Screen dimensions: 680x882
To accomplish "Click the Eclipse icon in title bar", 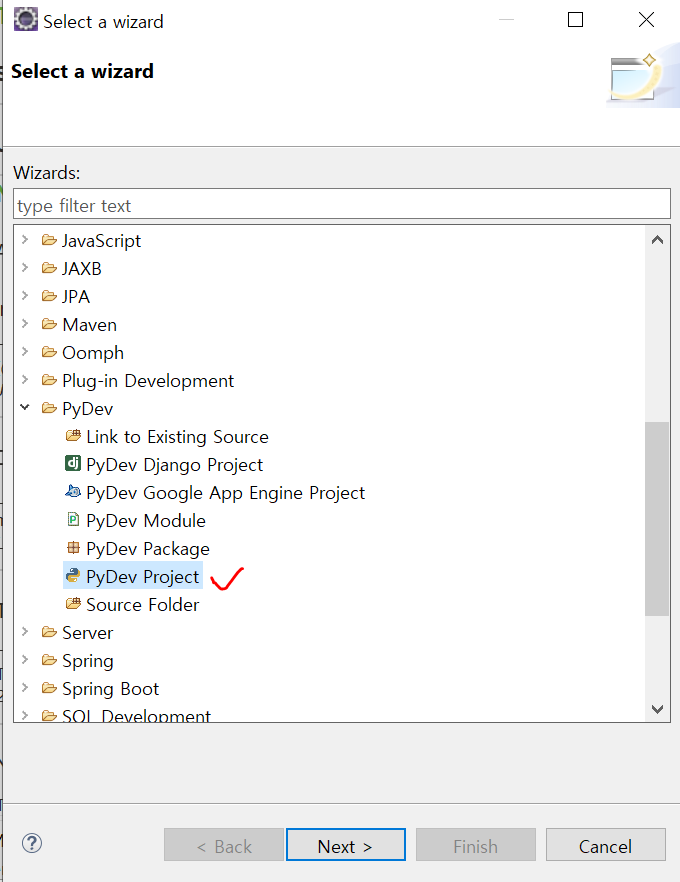I will [x=25, y=20].
